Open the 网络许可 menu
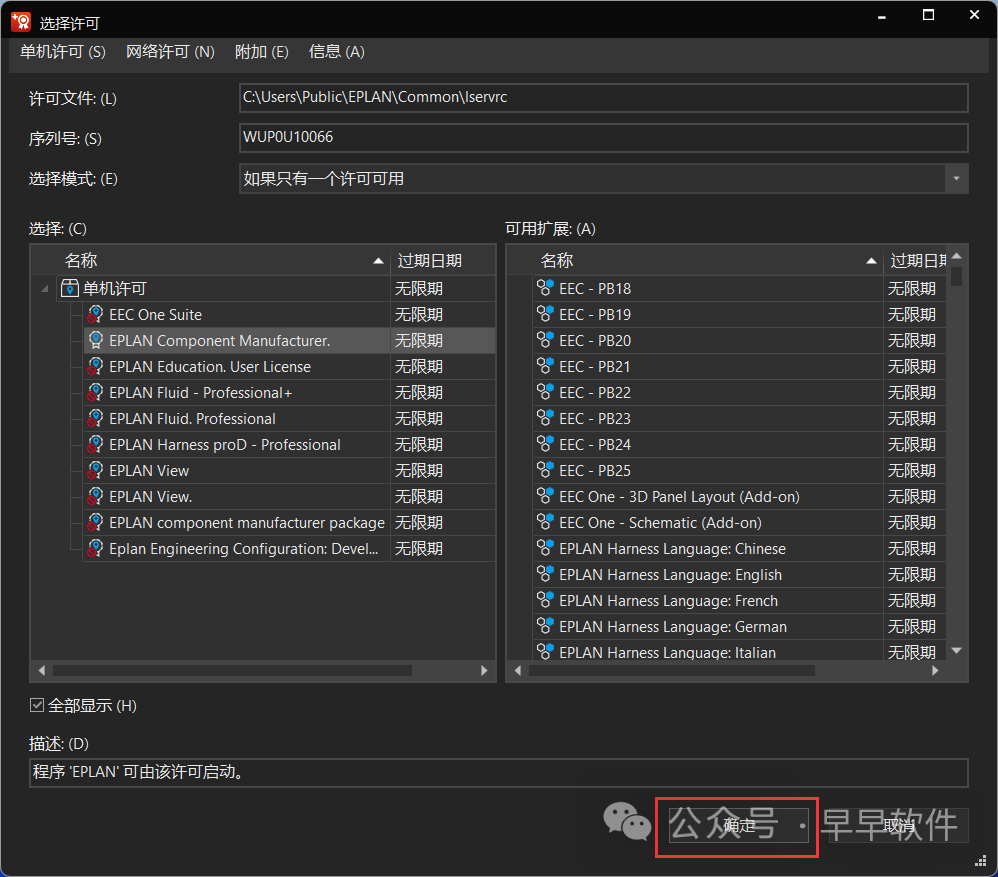998x877 pixels. 170,52
